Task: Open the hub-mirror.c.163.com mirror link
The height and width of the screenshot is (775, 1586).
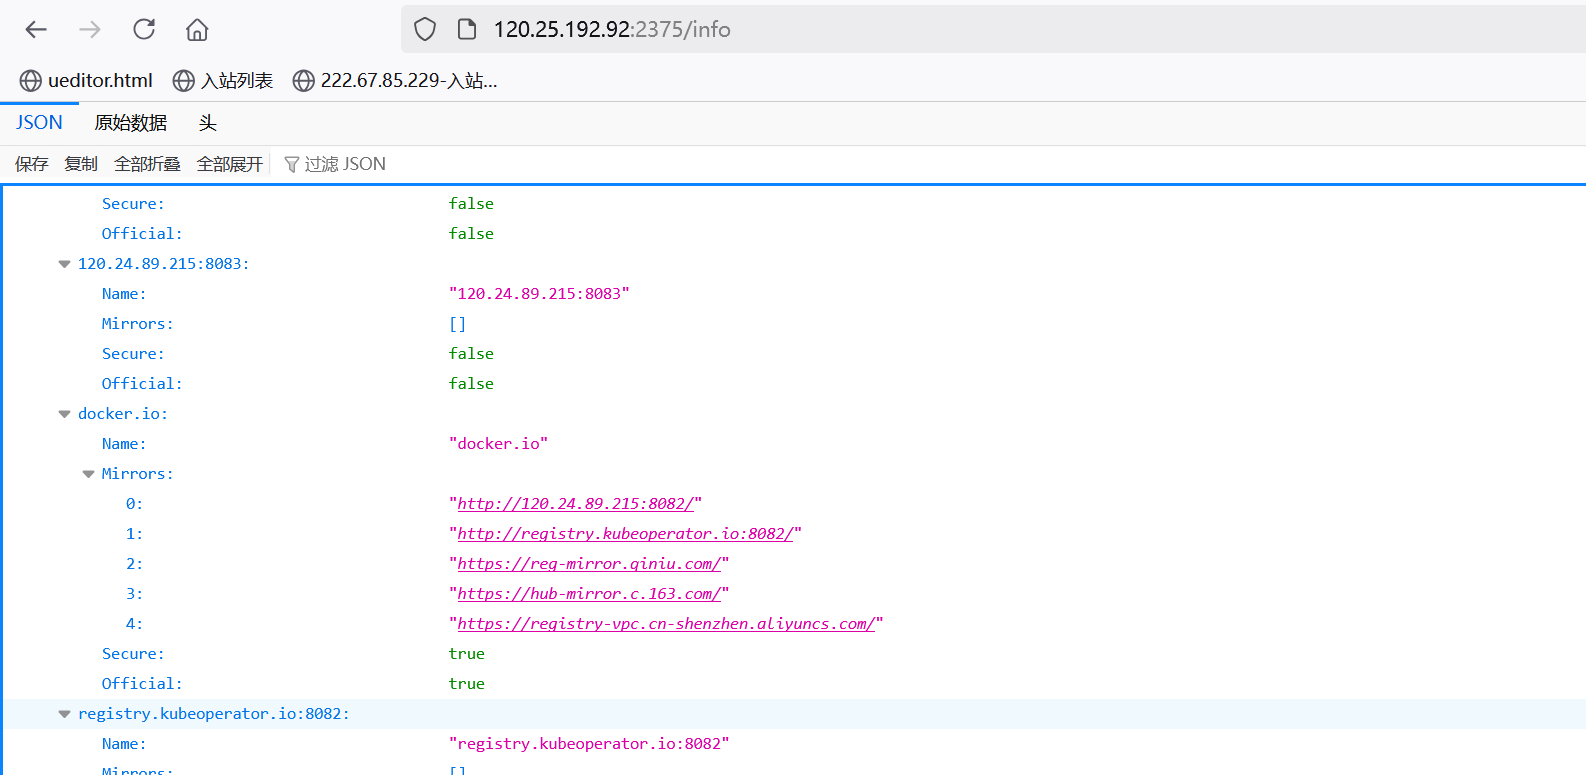Action: pos(588,594)
